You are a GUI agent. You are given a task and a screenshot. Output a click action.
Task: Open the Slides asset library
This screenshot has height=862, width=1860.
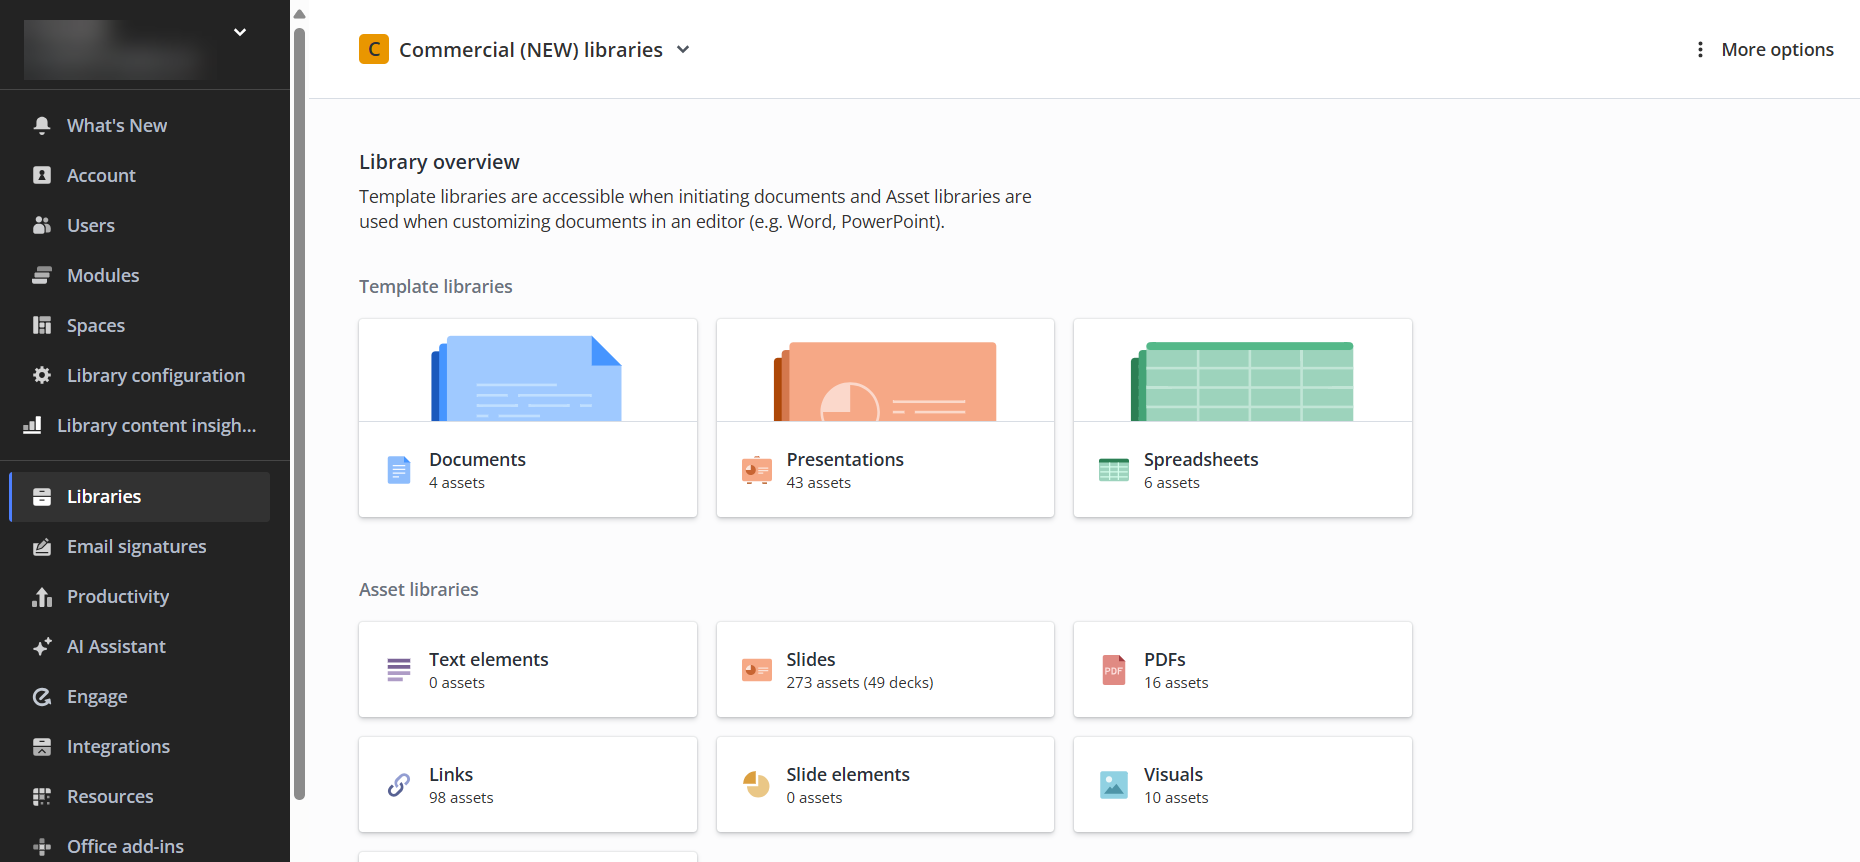[885, 670]
